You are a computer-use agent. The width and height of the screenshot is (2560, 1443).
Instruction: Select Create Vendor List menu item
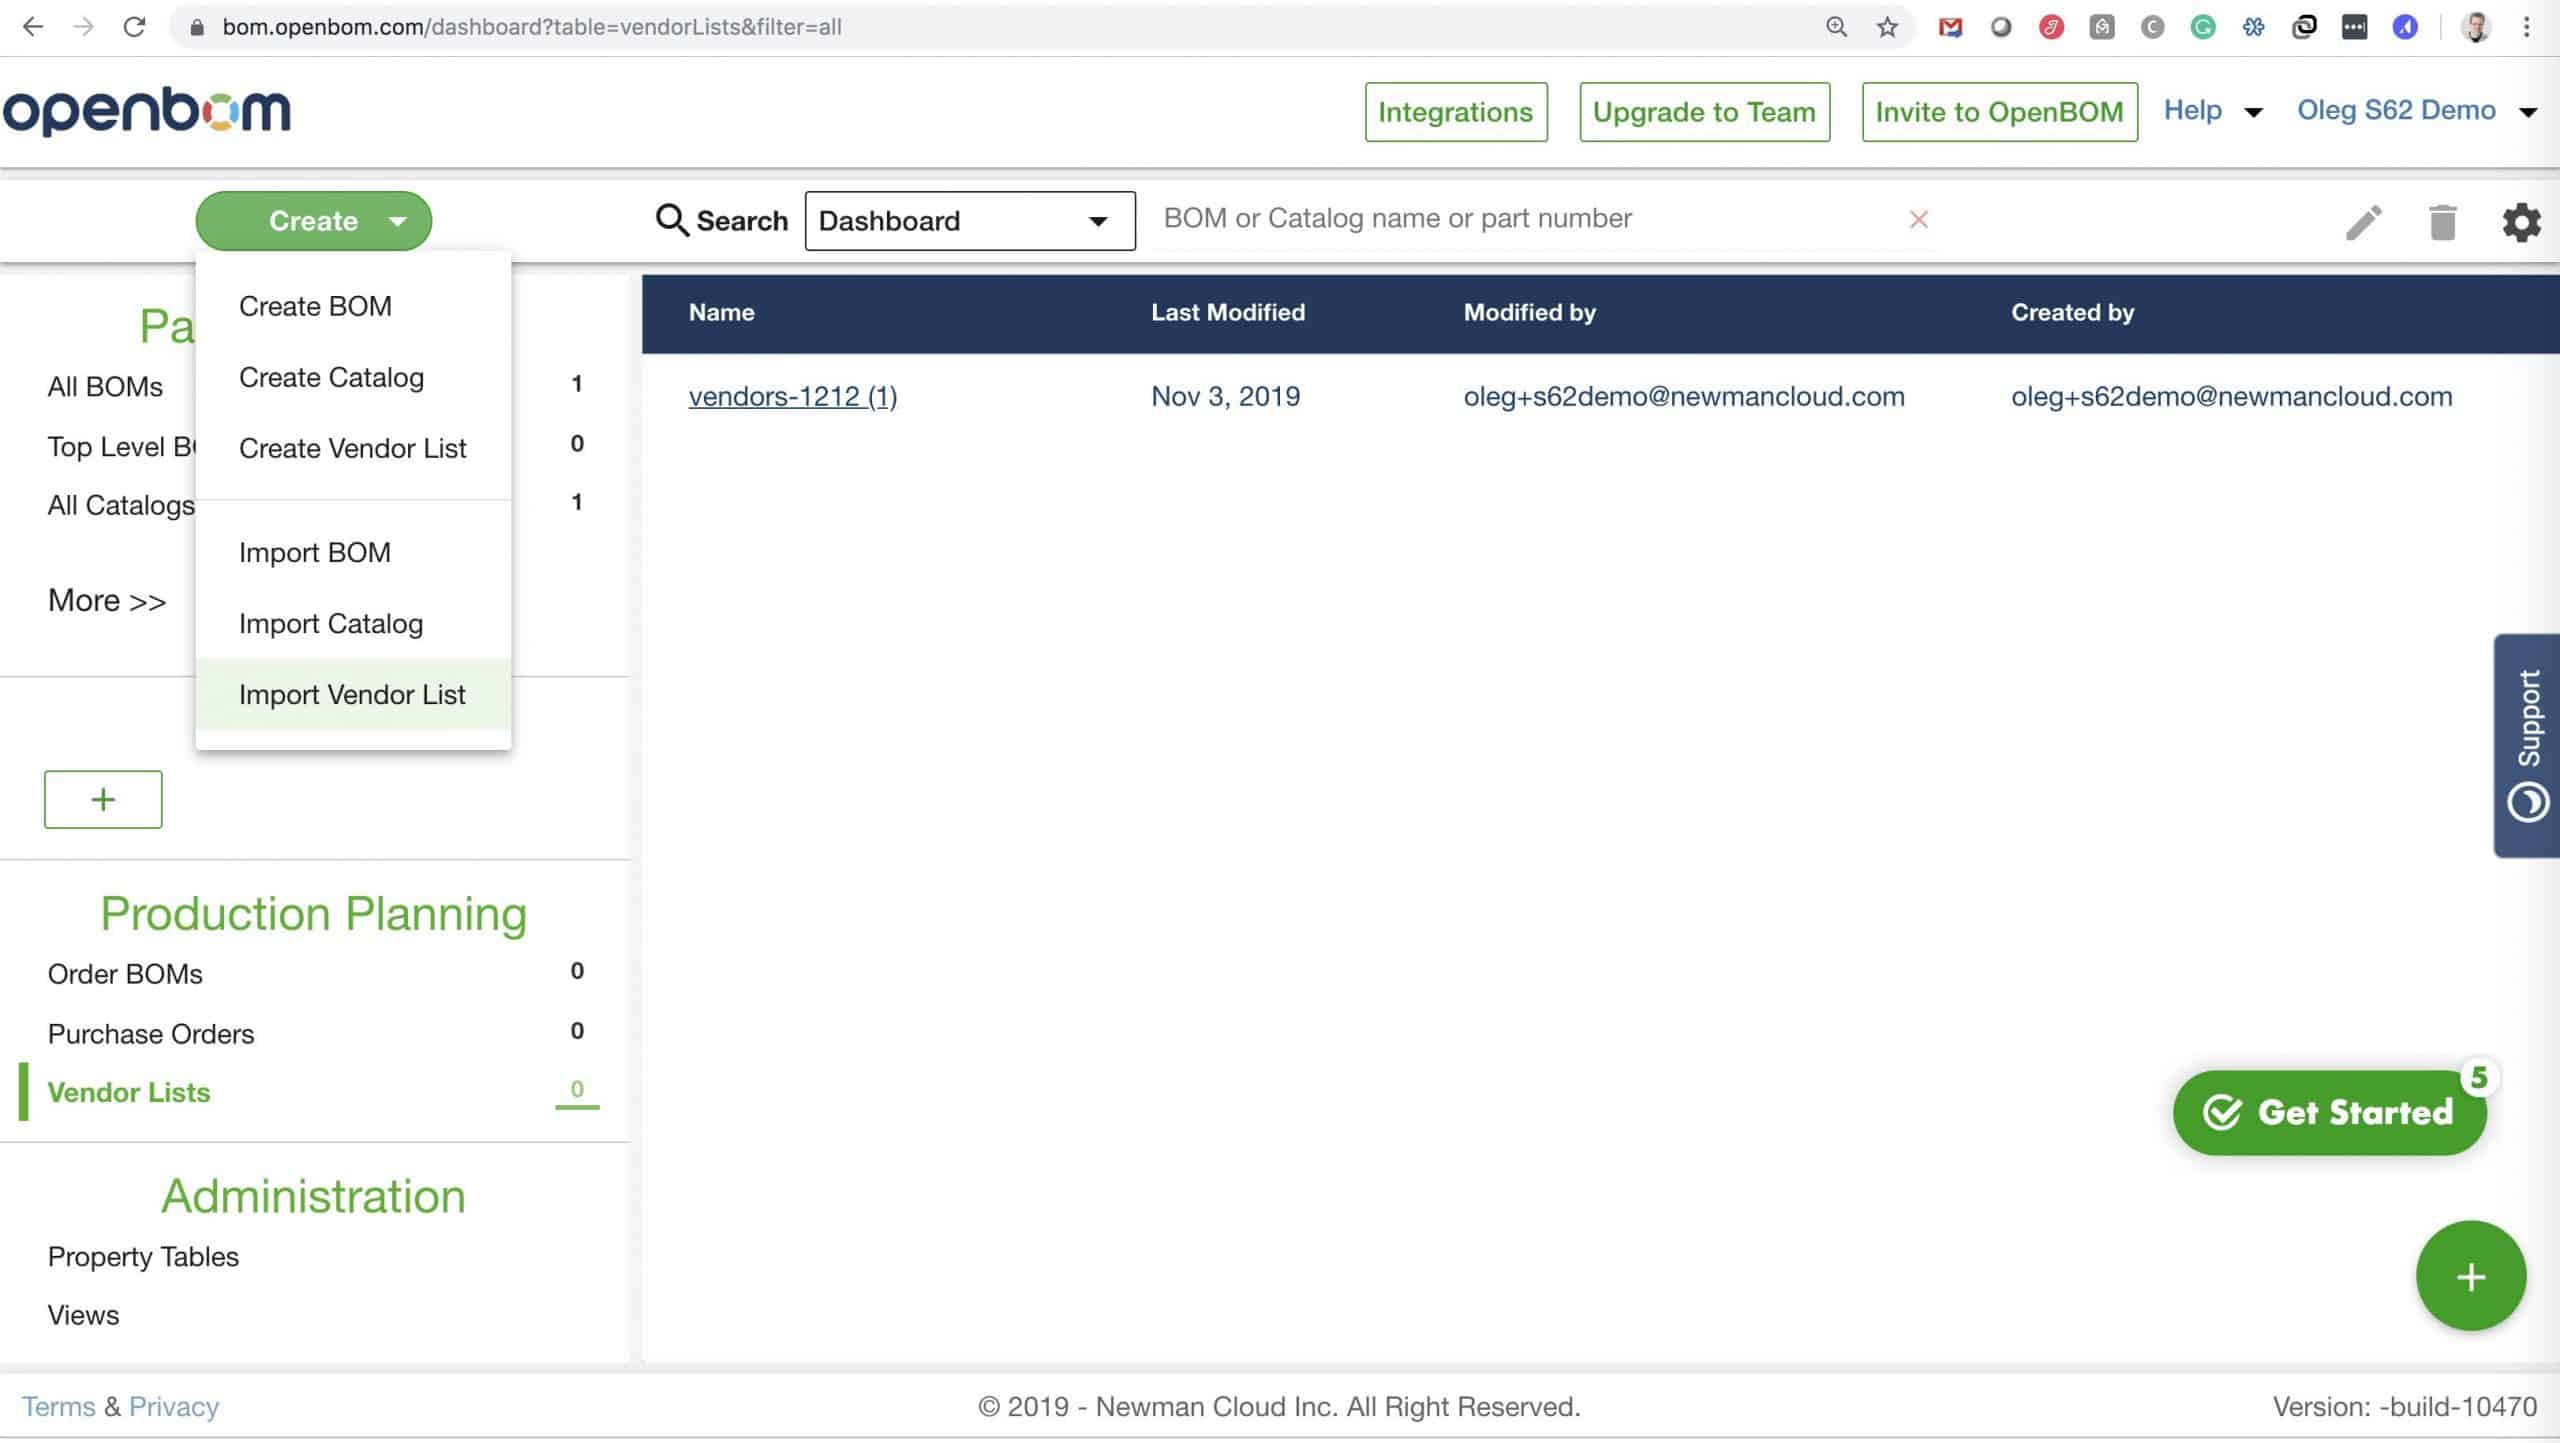click(352, 448)
